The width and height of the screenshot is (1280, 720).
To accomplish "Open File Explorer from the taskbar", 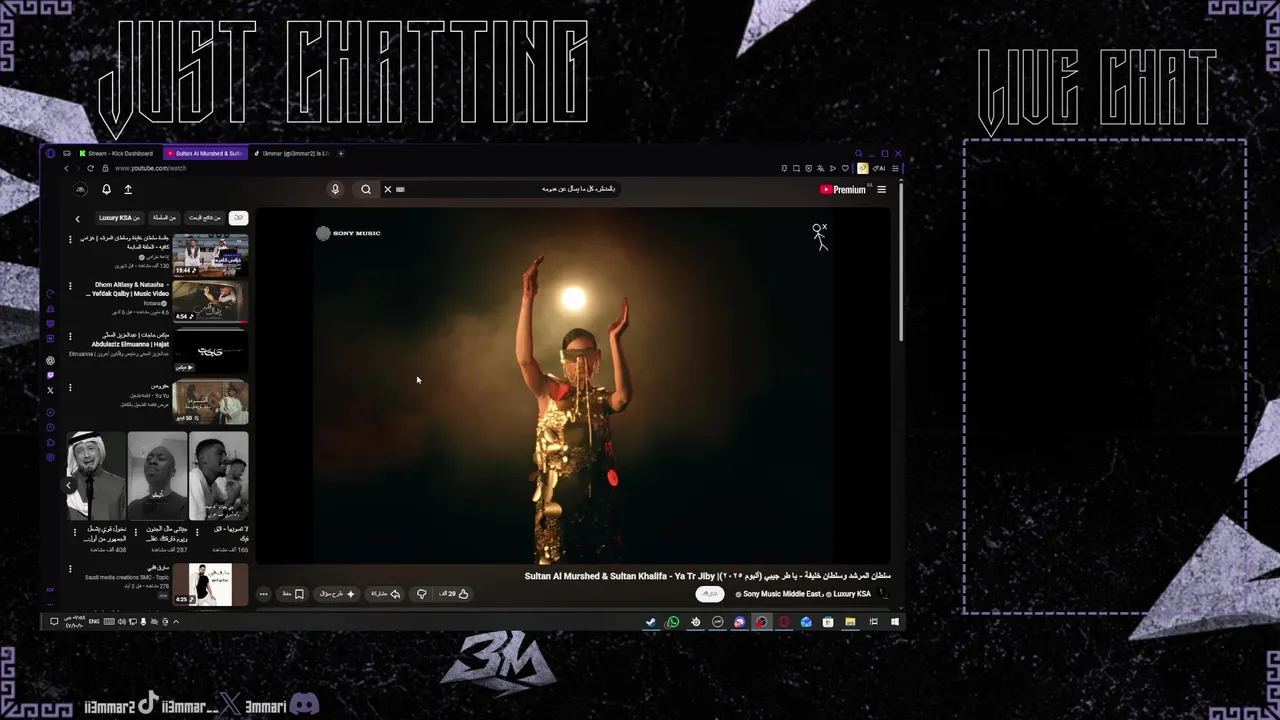I will pos(850,622).
